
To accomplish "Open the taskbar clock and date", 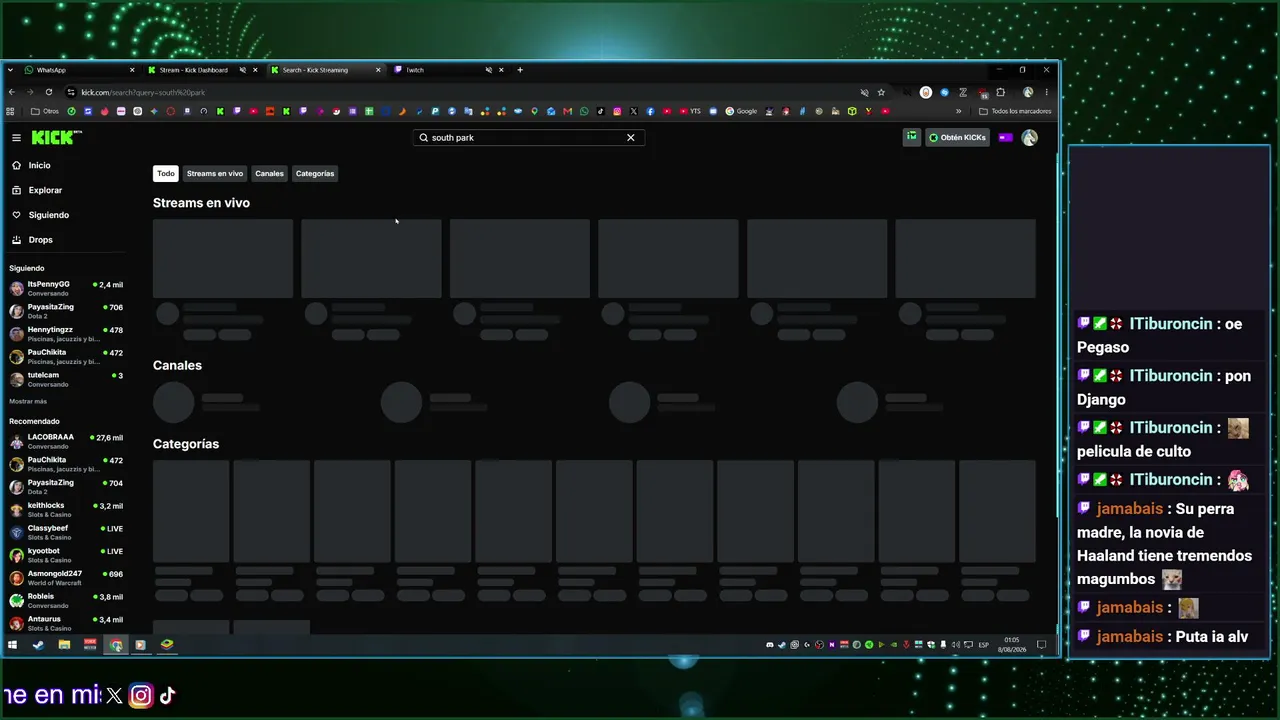I will tap(1012, 645).
